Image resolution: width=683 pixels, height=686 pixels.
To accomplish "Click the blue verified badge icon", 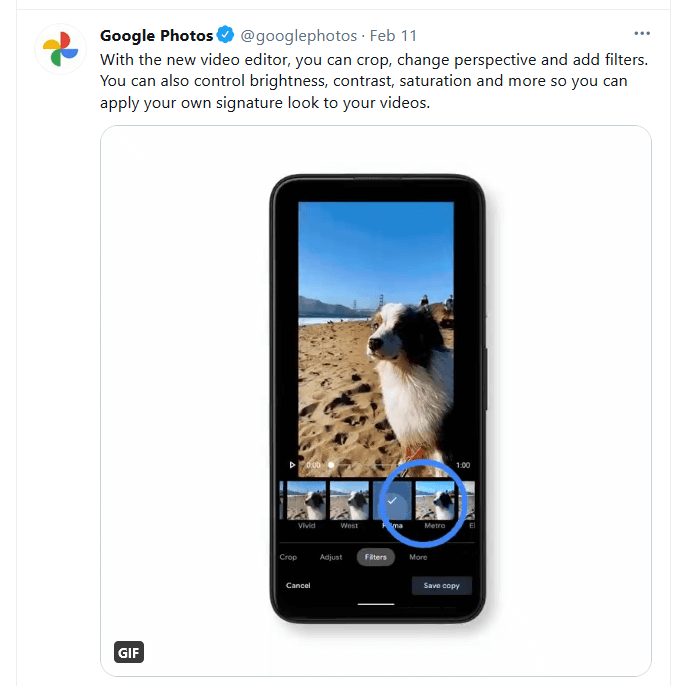I will [x=225, y=35].
